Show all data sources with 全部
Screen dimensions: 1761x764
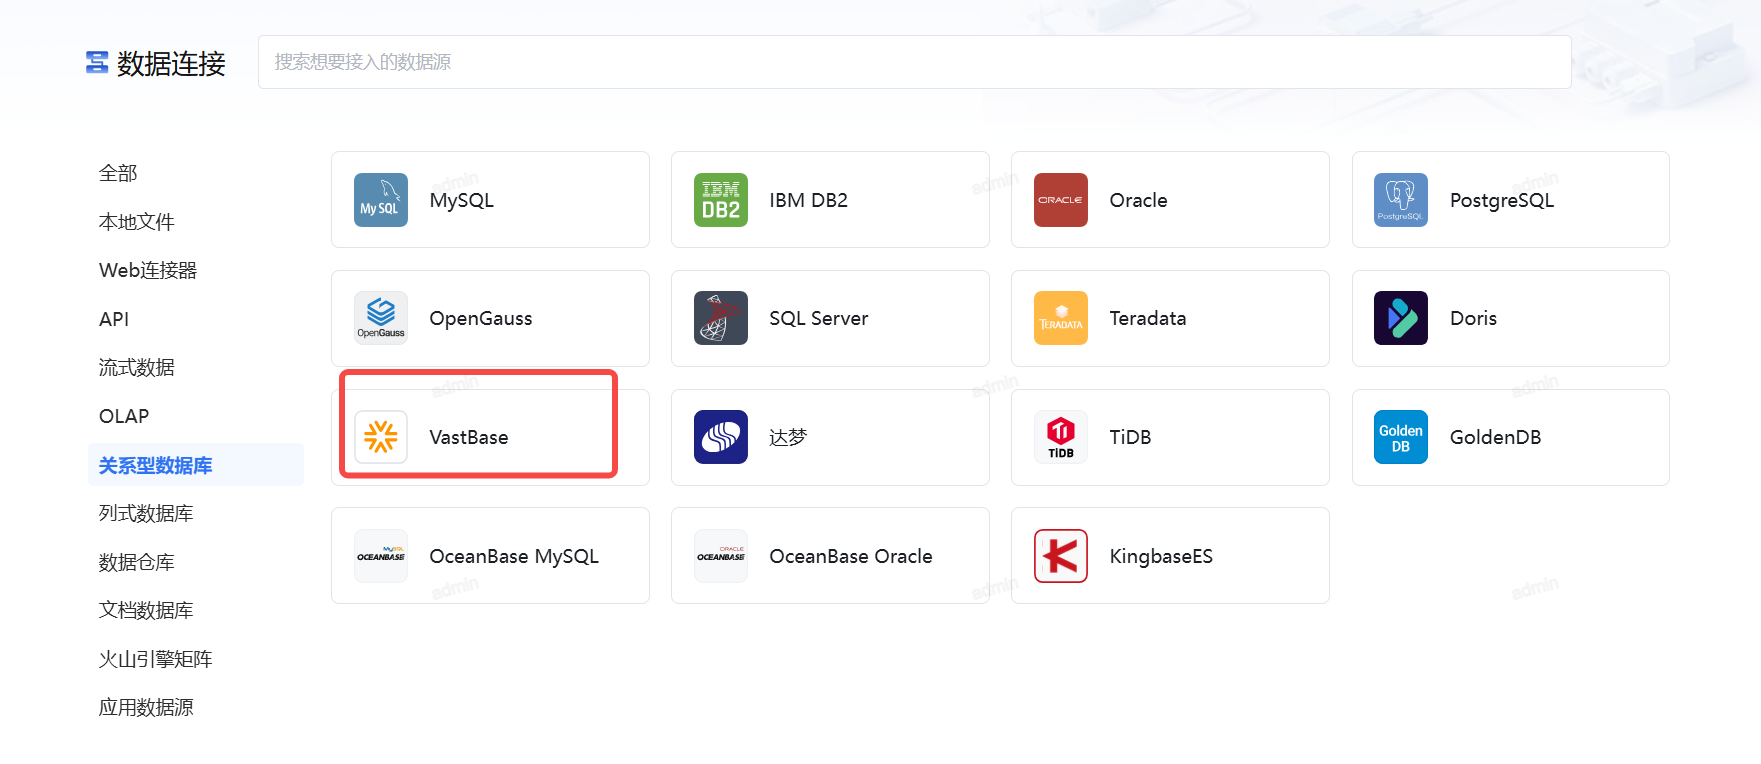[x=118, y=173]
